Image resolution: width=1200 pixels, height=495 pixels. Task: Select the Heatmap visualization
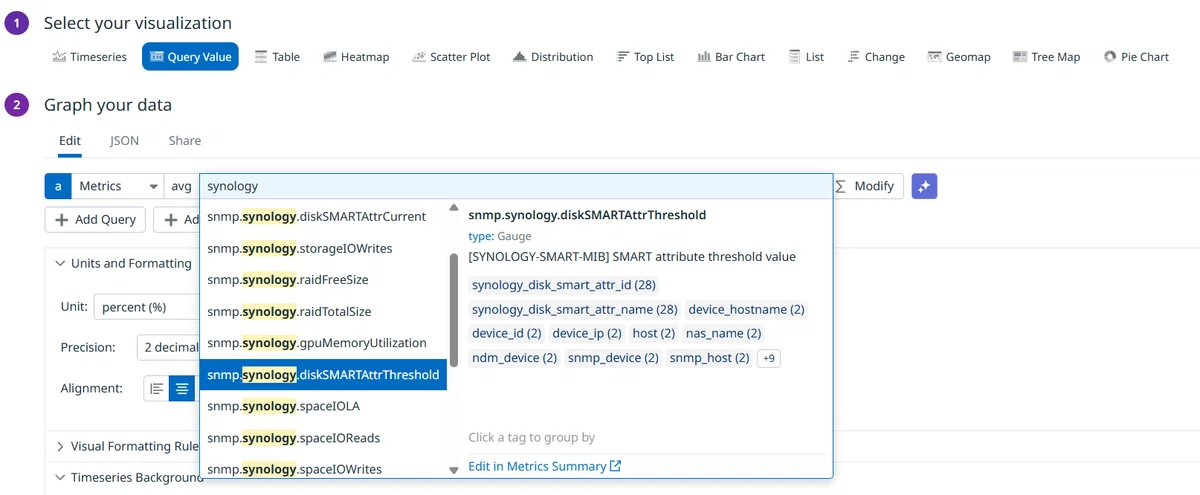coord(357,57)
